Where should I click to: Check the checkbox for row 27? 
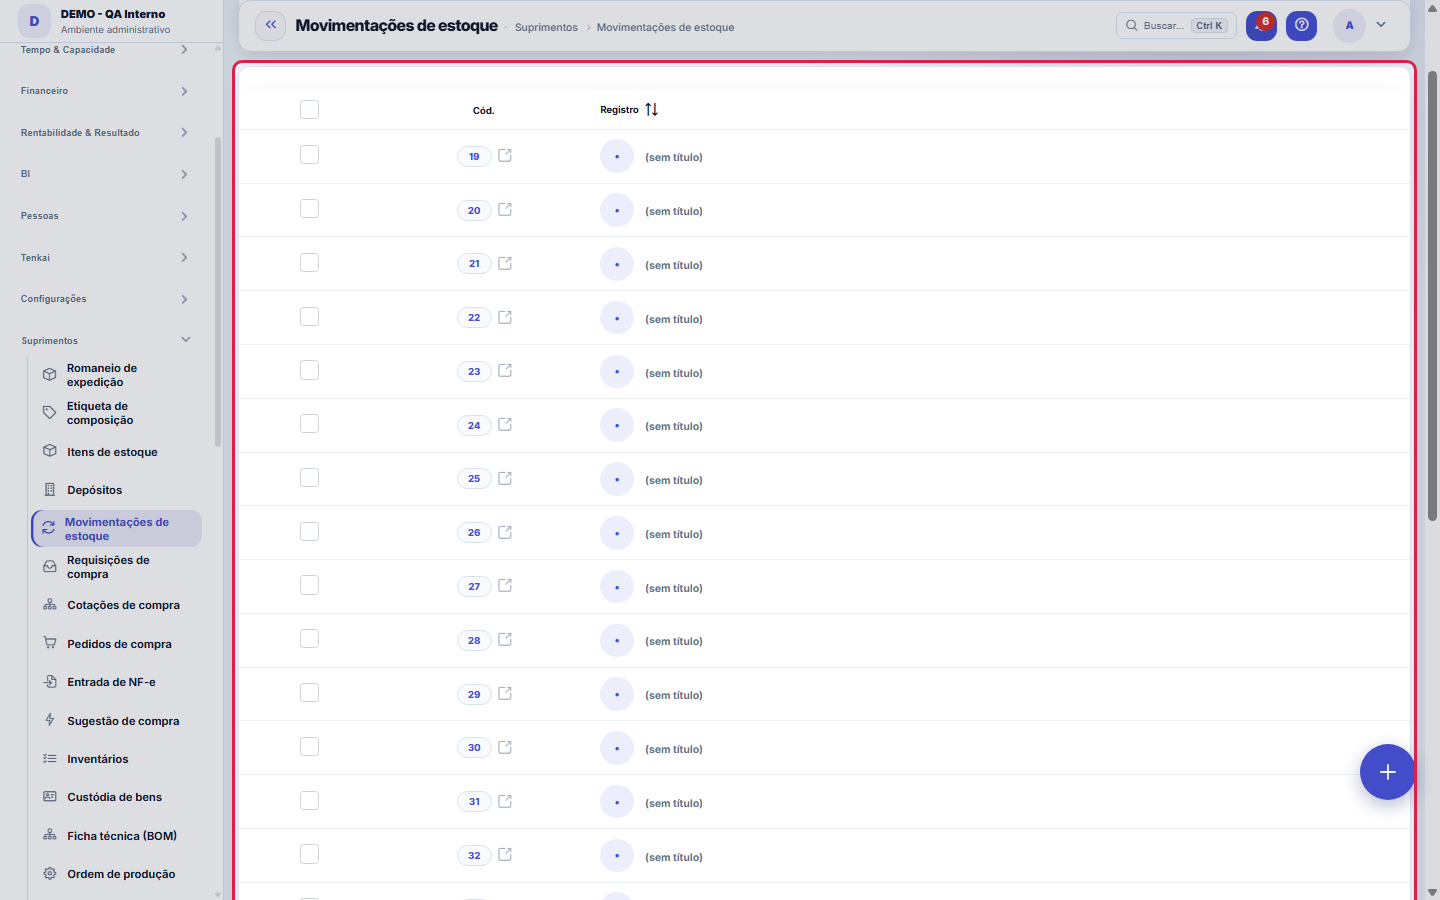(309, 585)
